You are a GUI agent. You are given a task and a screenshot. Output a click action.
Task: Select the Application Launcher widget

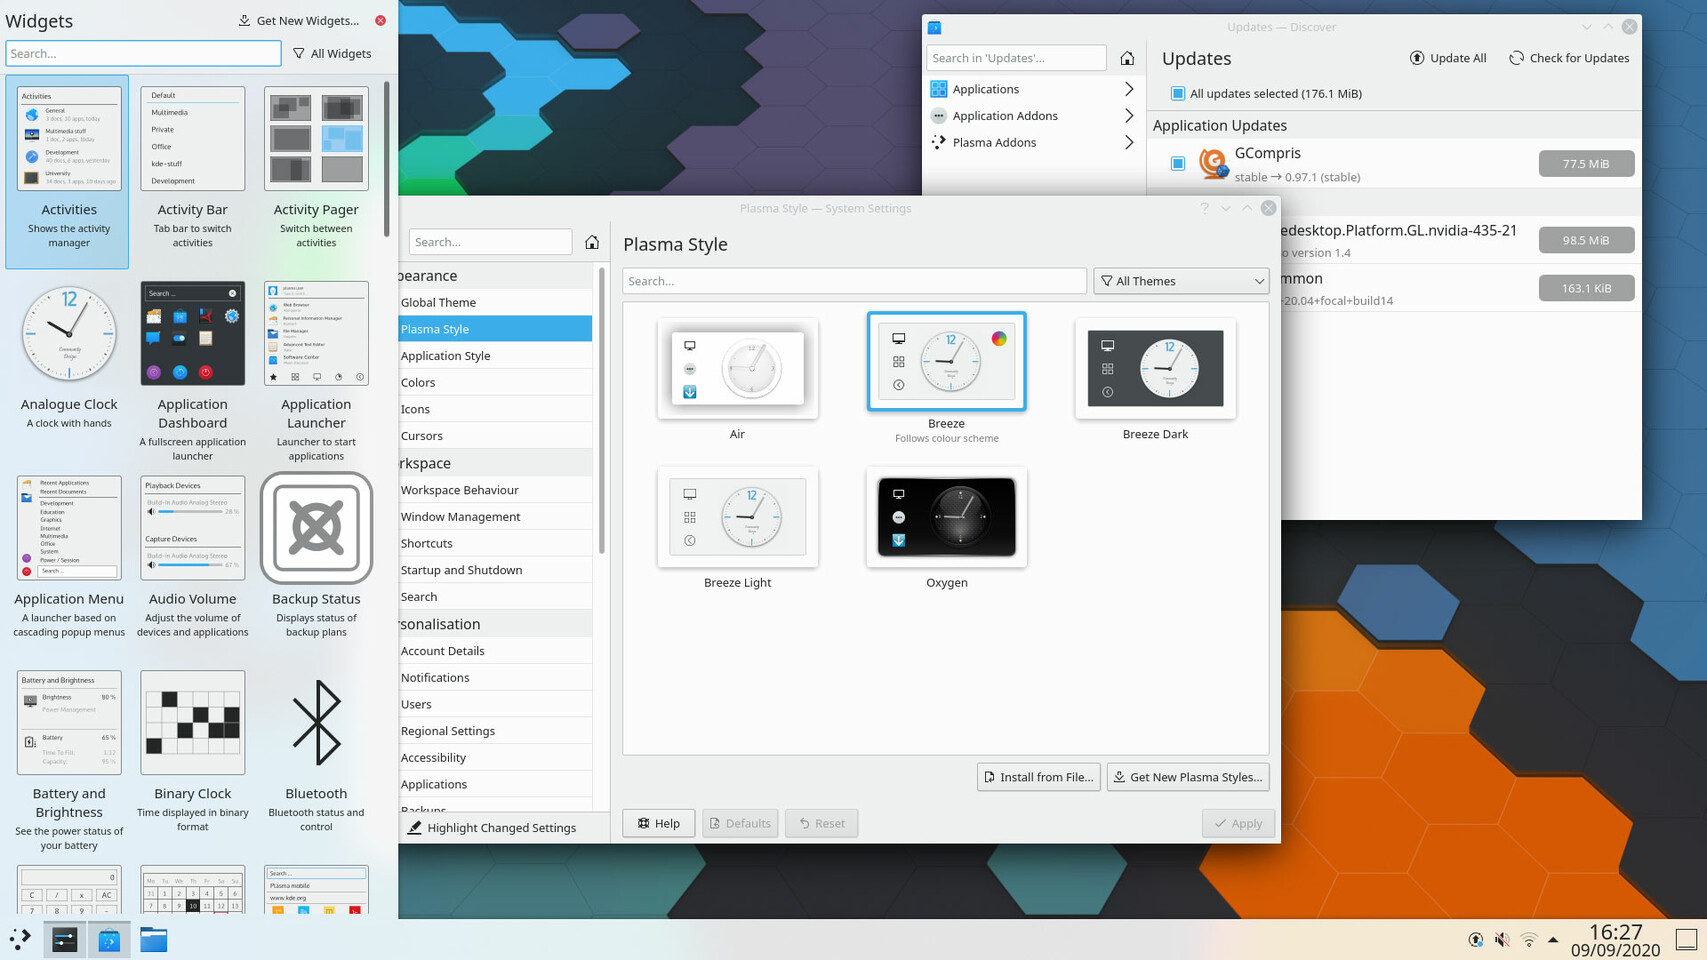(316, 333)
